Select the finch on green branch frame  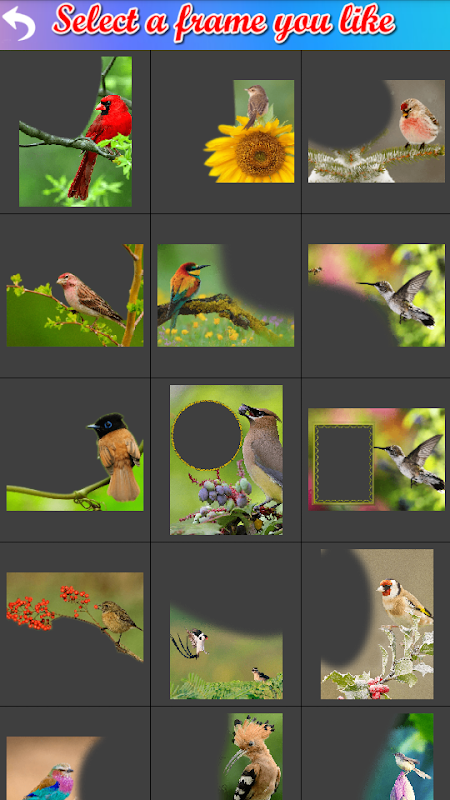coord(75,295)
